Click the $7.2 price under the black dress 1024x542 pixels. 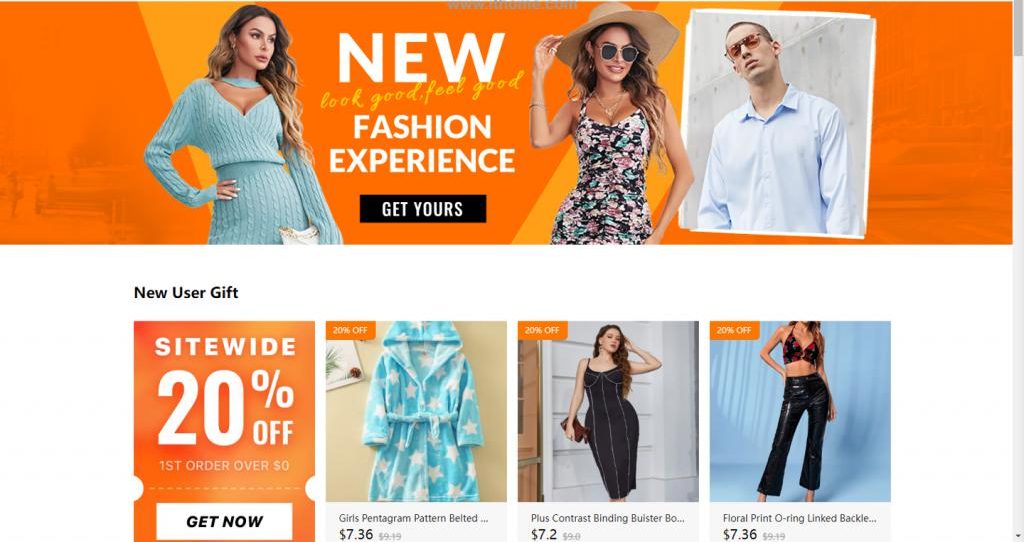tap(543, 534)
